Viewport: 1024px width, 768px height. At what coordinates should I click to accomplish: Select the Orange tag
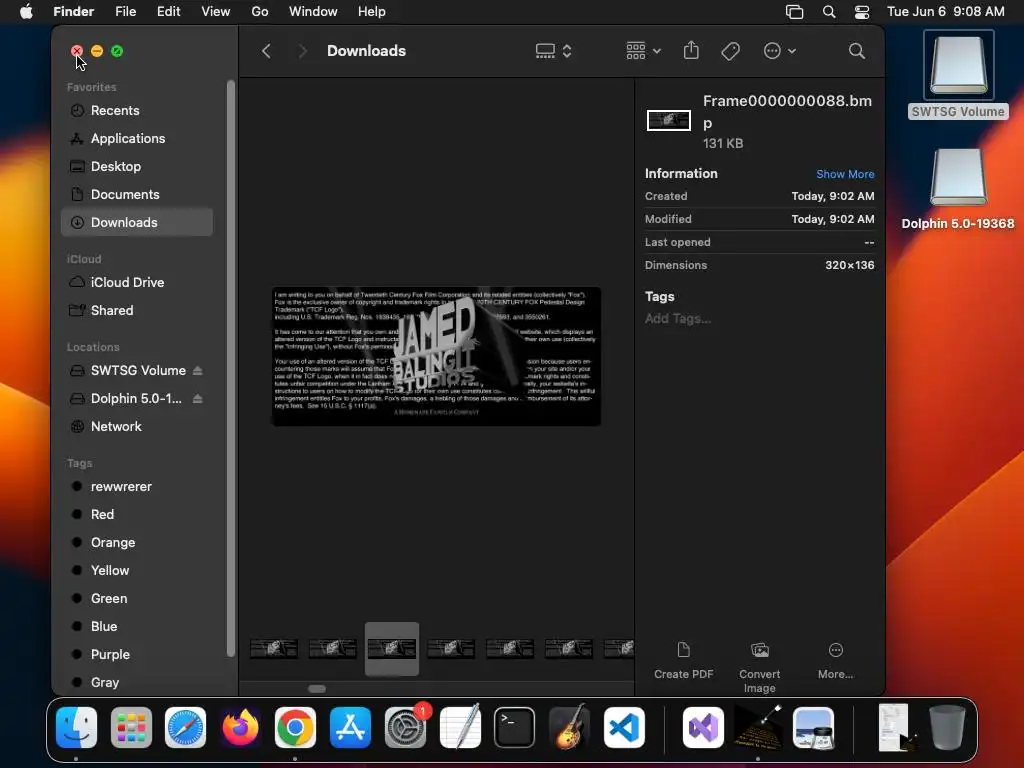pos(136,543)
